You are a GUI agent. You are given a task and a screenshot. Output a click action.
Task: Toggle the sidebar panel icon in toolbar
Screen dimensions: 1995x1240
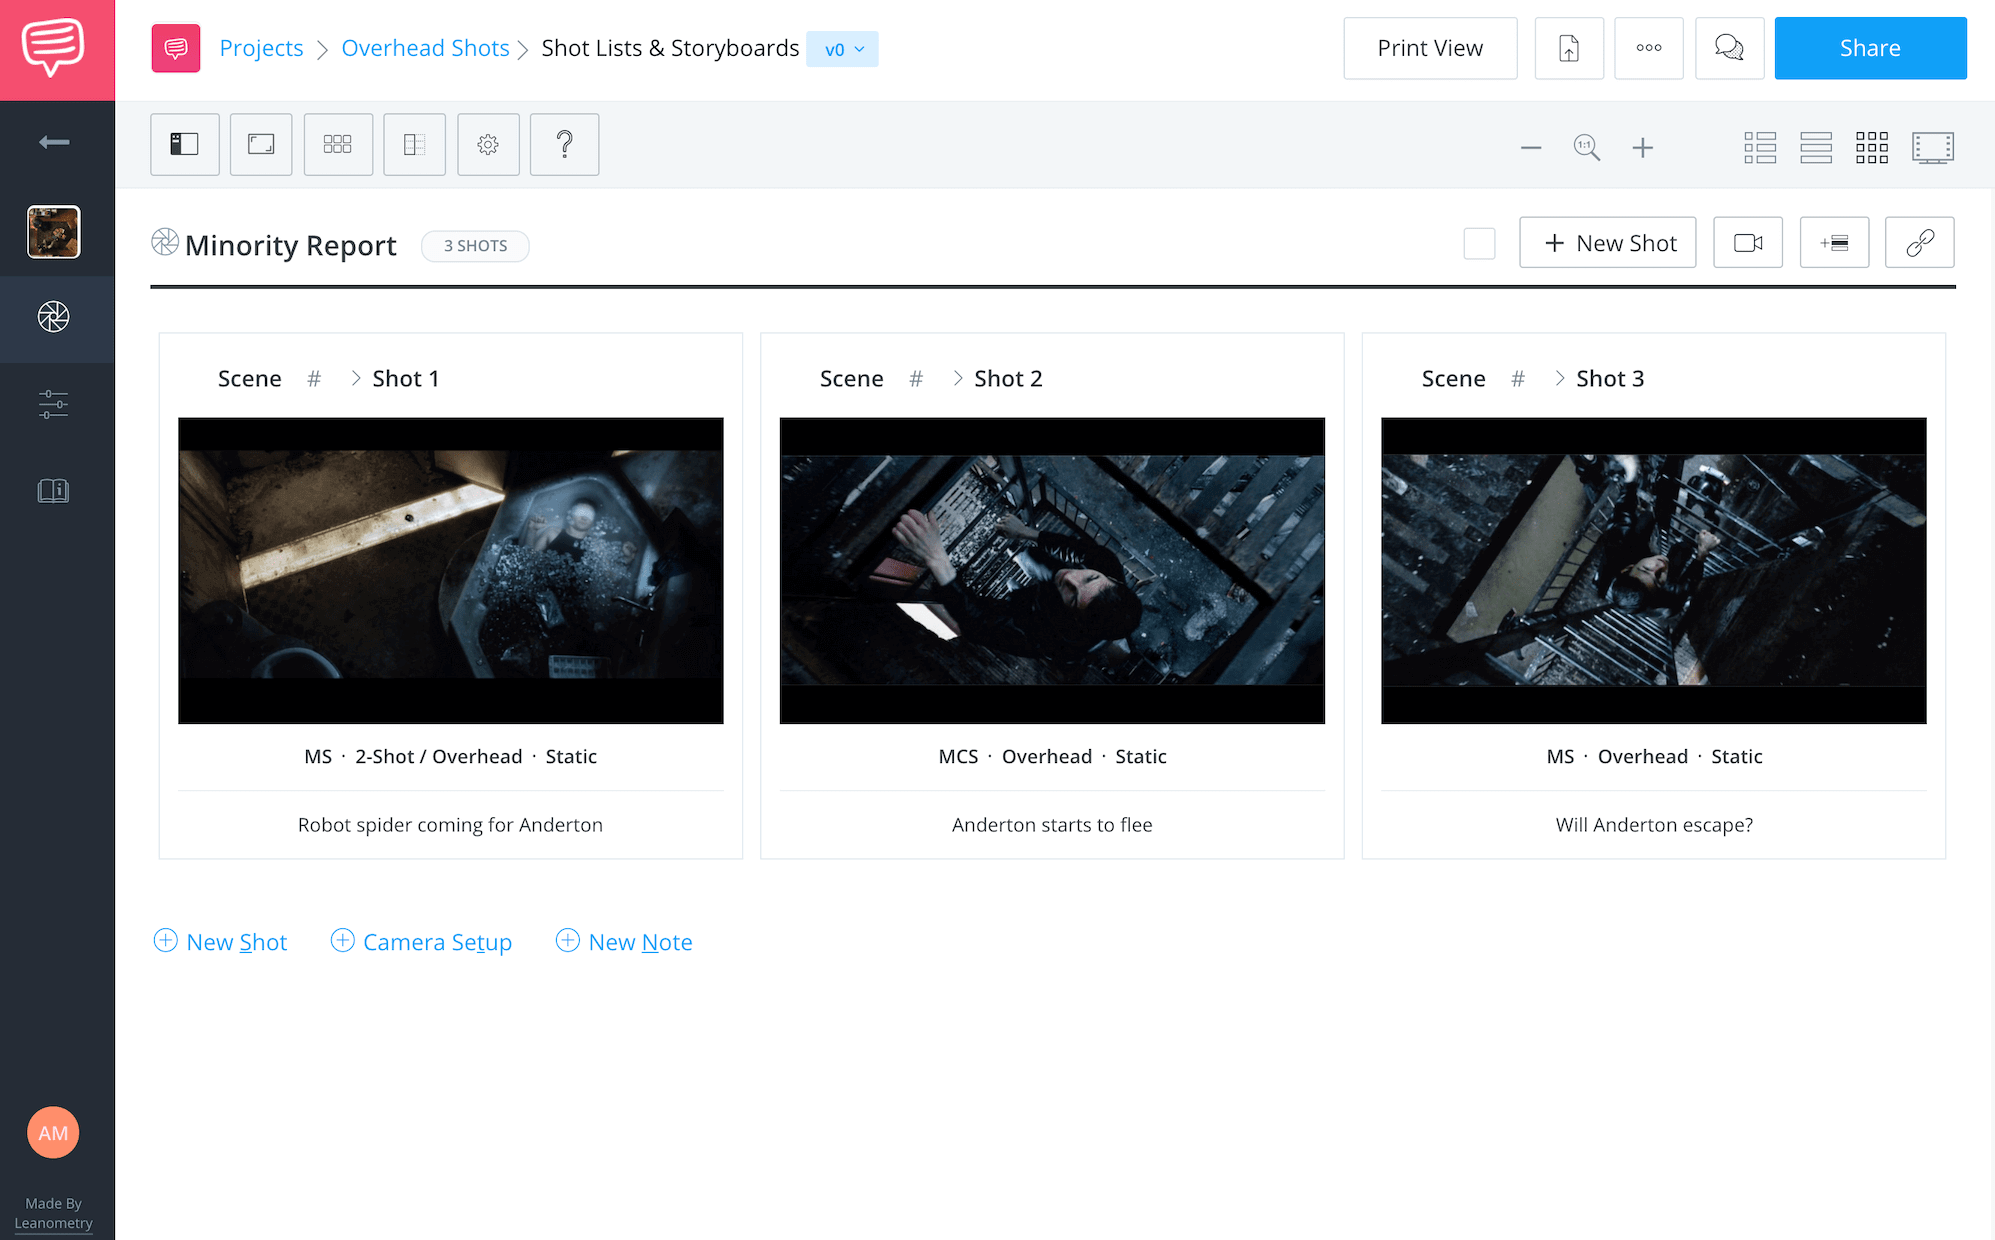[x=184, y=144]
